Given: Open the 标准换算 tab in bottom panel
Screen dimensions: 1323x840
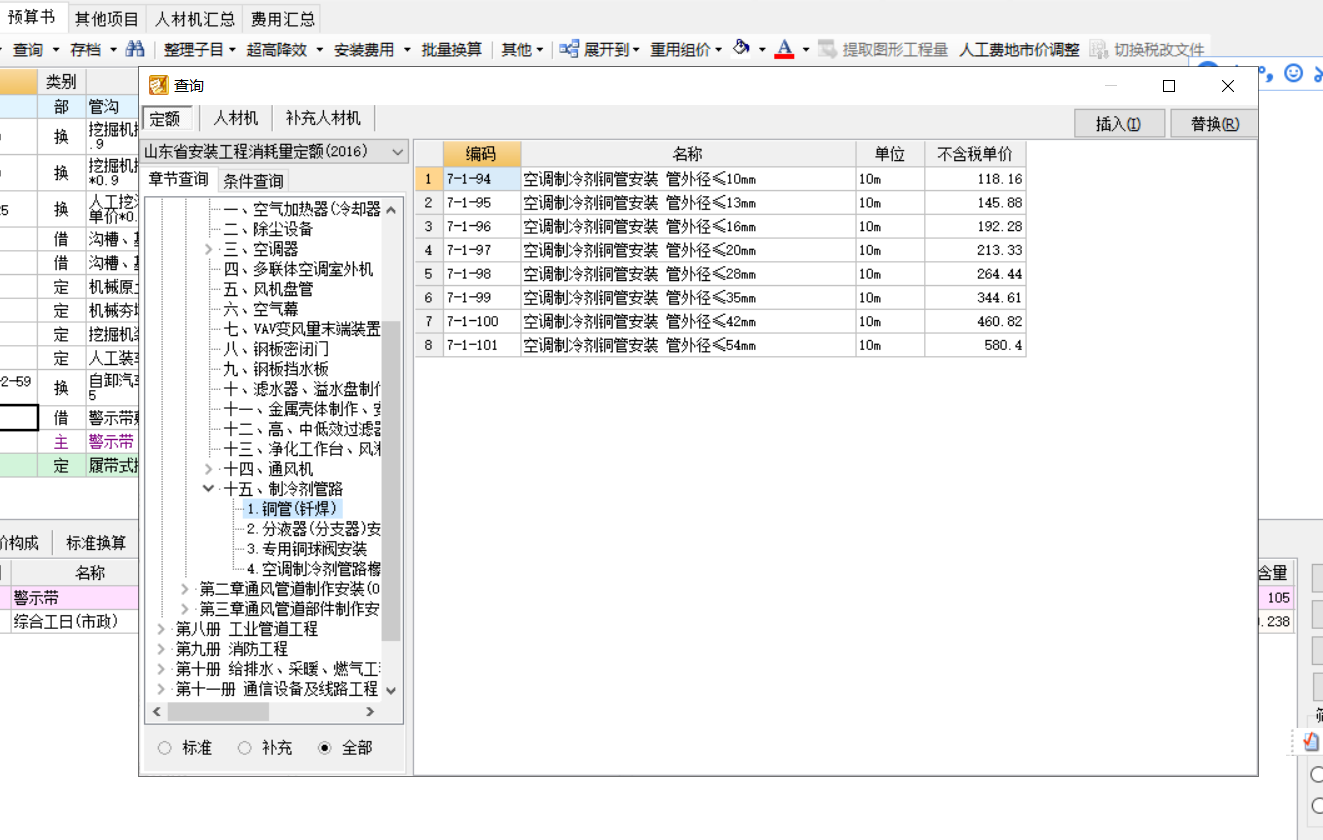Looking at the screenshot, I should coord(96,543).
